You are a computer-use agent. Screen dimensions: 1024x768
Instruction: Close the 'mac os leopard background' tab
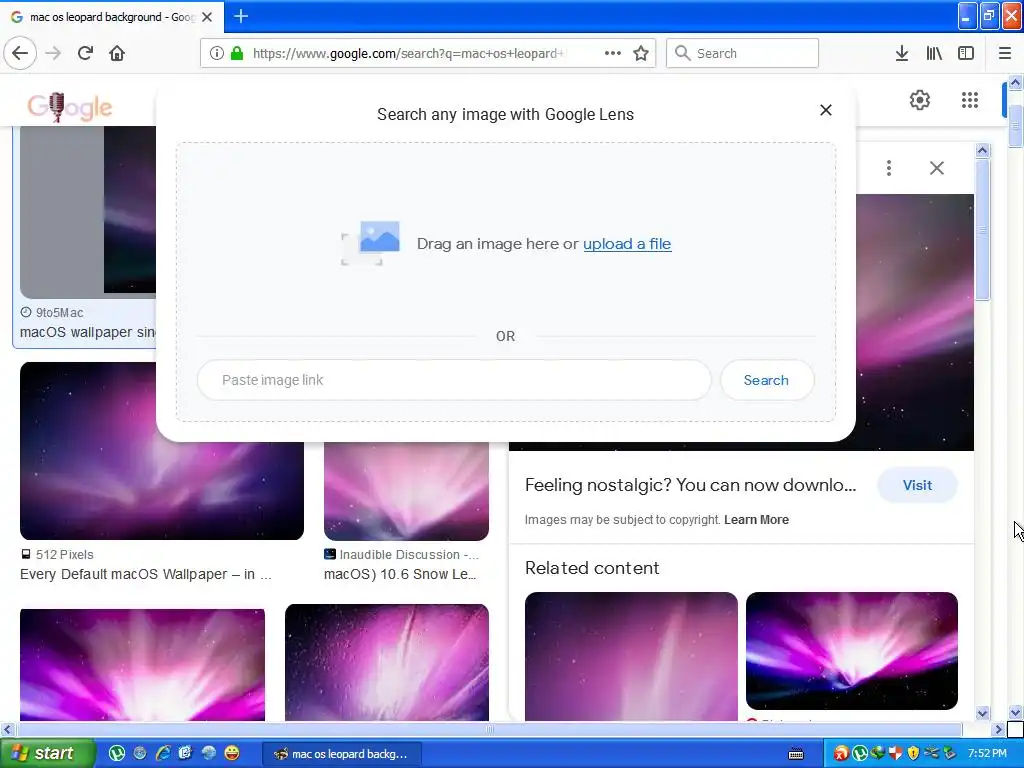(207, 17)
